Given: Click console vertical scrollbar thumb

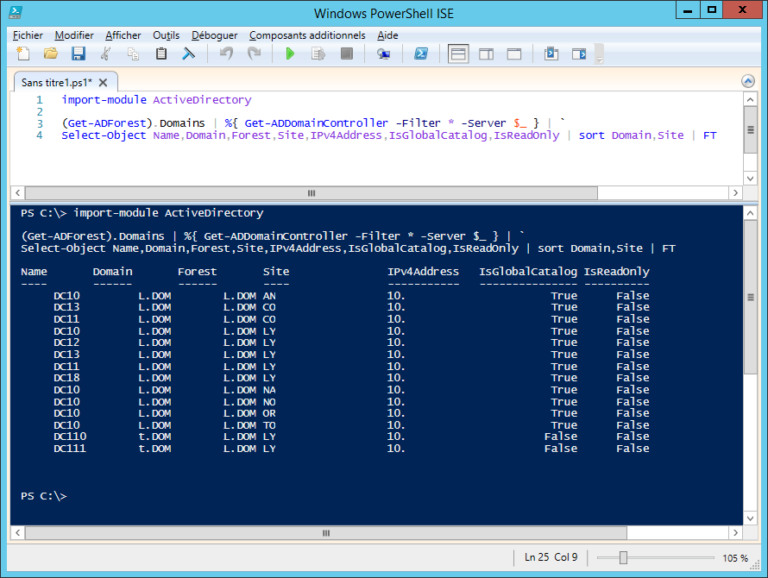Looking at the screenshot, I should [750, 297].
